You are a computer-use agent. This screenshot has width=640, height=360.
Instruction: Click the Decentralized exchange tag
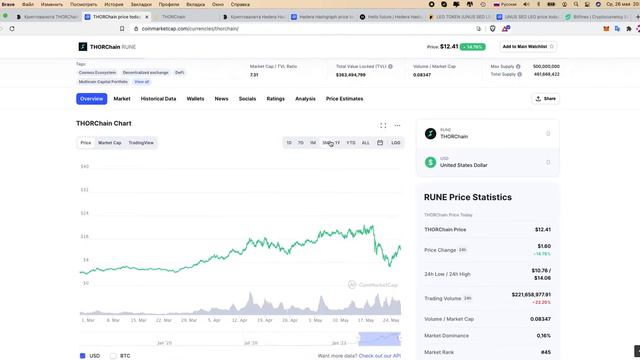[145, 73]
